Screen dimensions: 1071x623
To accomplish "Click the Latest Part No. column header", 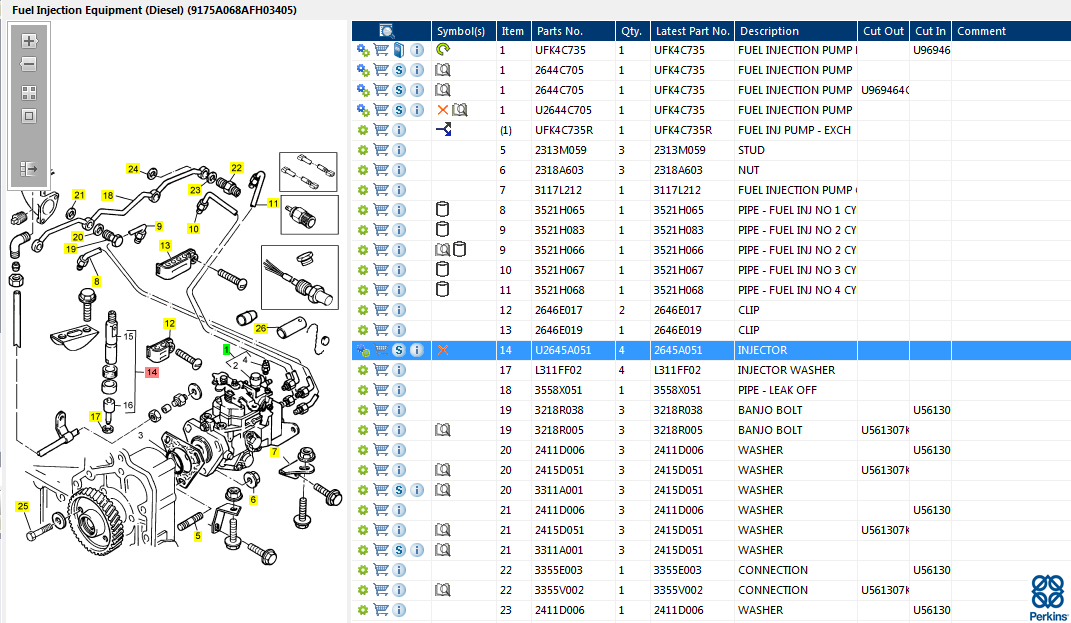I will click(693, 31).
